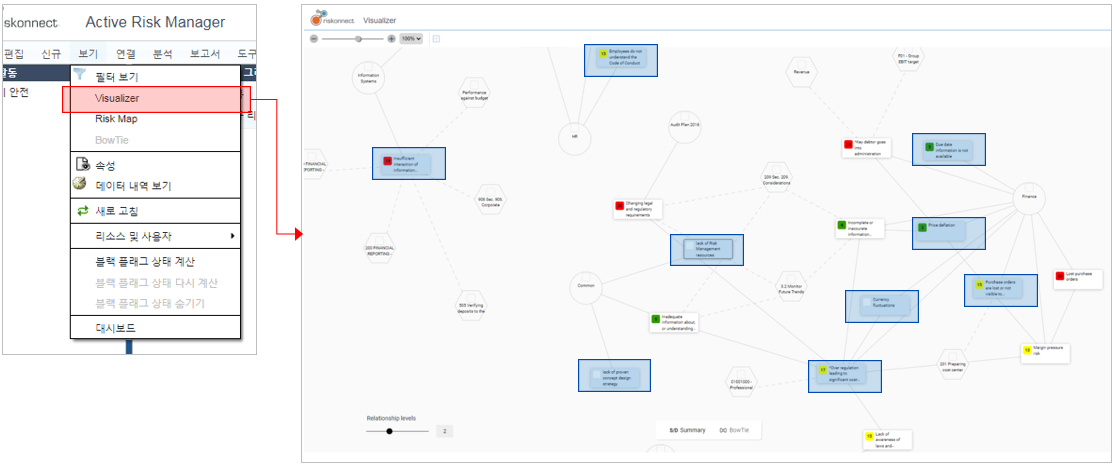Open the 연결 menu
This screenshot has height=465, width=1115.
coord(126,53)
